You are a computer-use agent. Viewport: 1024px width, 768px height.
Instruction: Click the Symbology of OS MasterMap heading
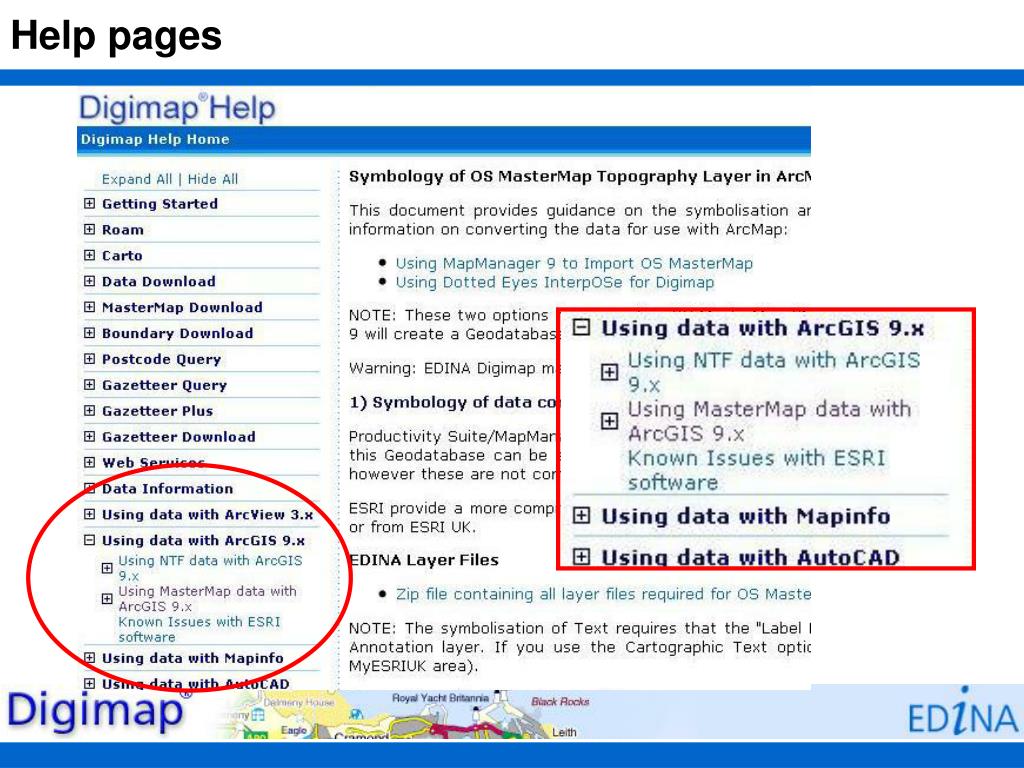point(580,176)
